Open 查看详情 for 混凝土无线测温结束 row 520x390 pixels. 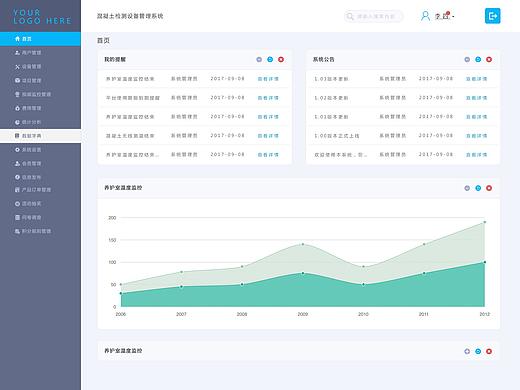268,136
